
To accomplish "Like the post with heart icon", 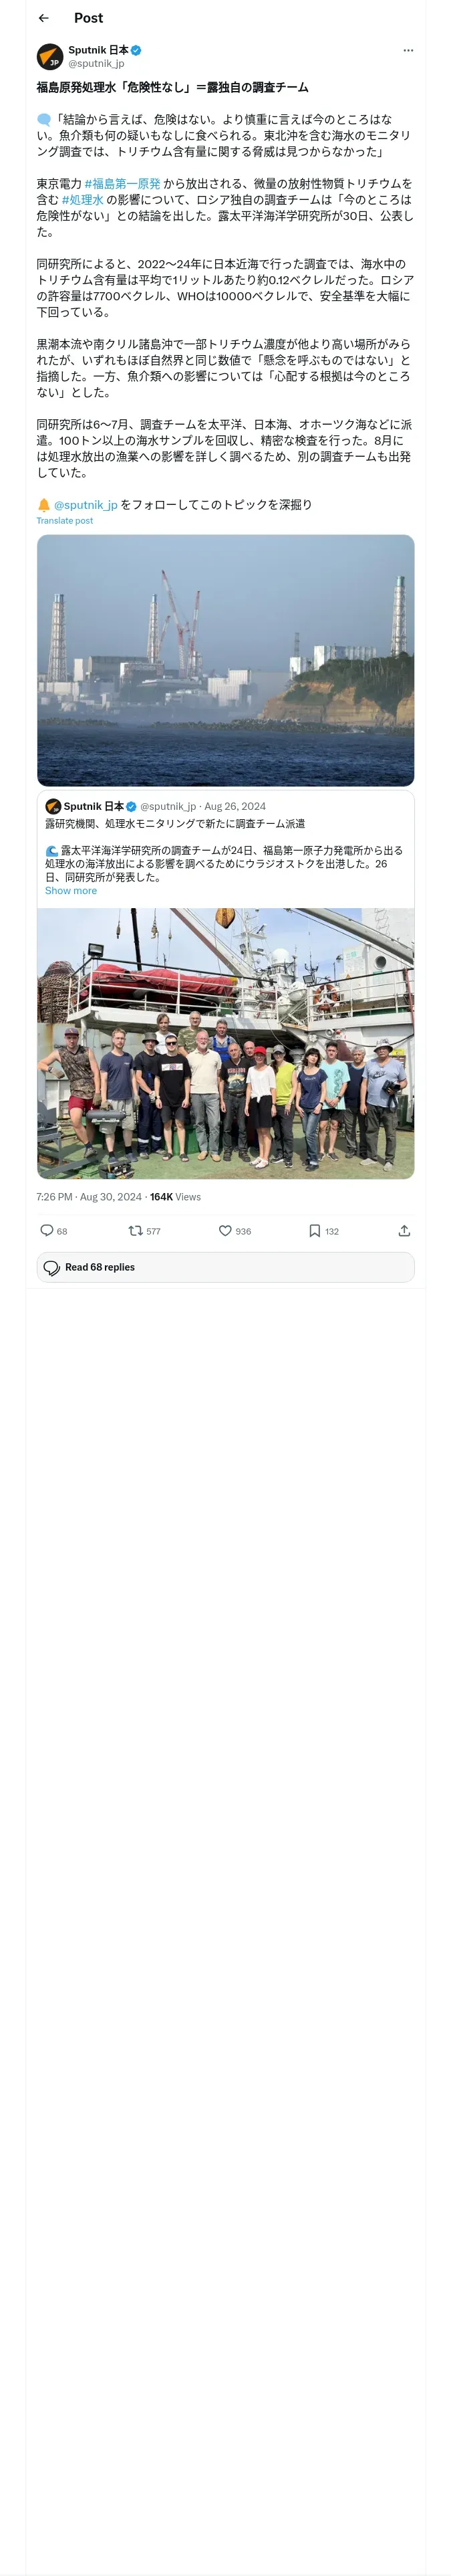I will 235,1231.
